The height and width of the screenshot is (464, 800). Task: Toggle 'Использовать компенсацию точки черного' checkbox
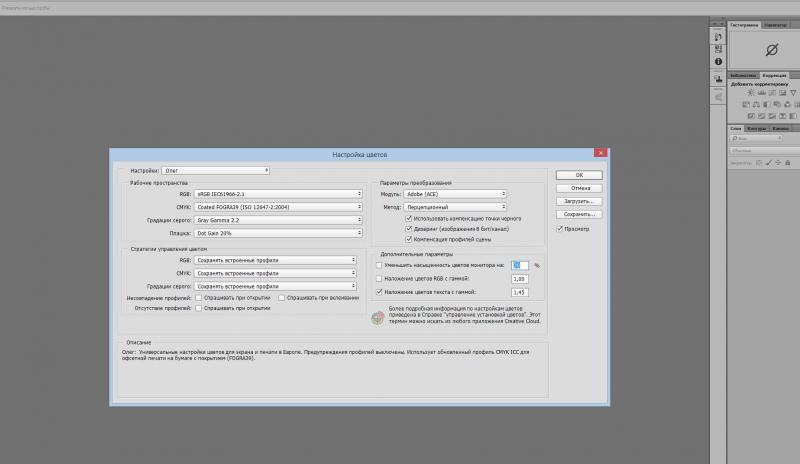[409, 218]
